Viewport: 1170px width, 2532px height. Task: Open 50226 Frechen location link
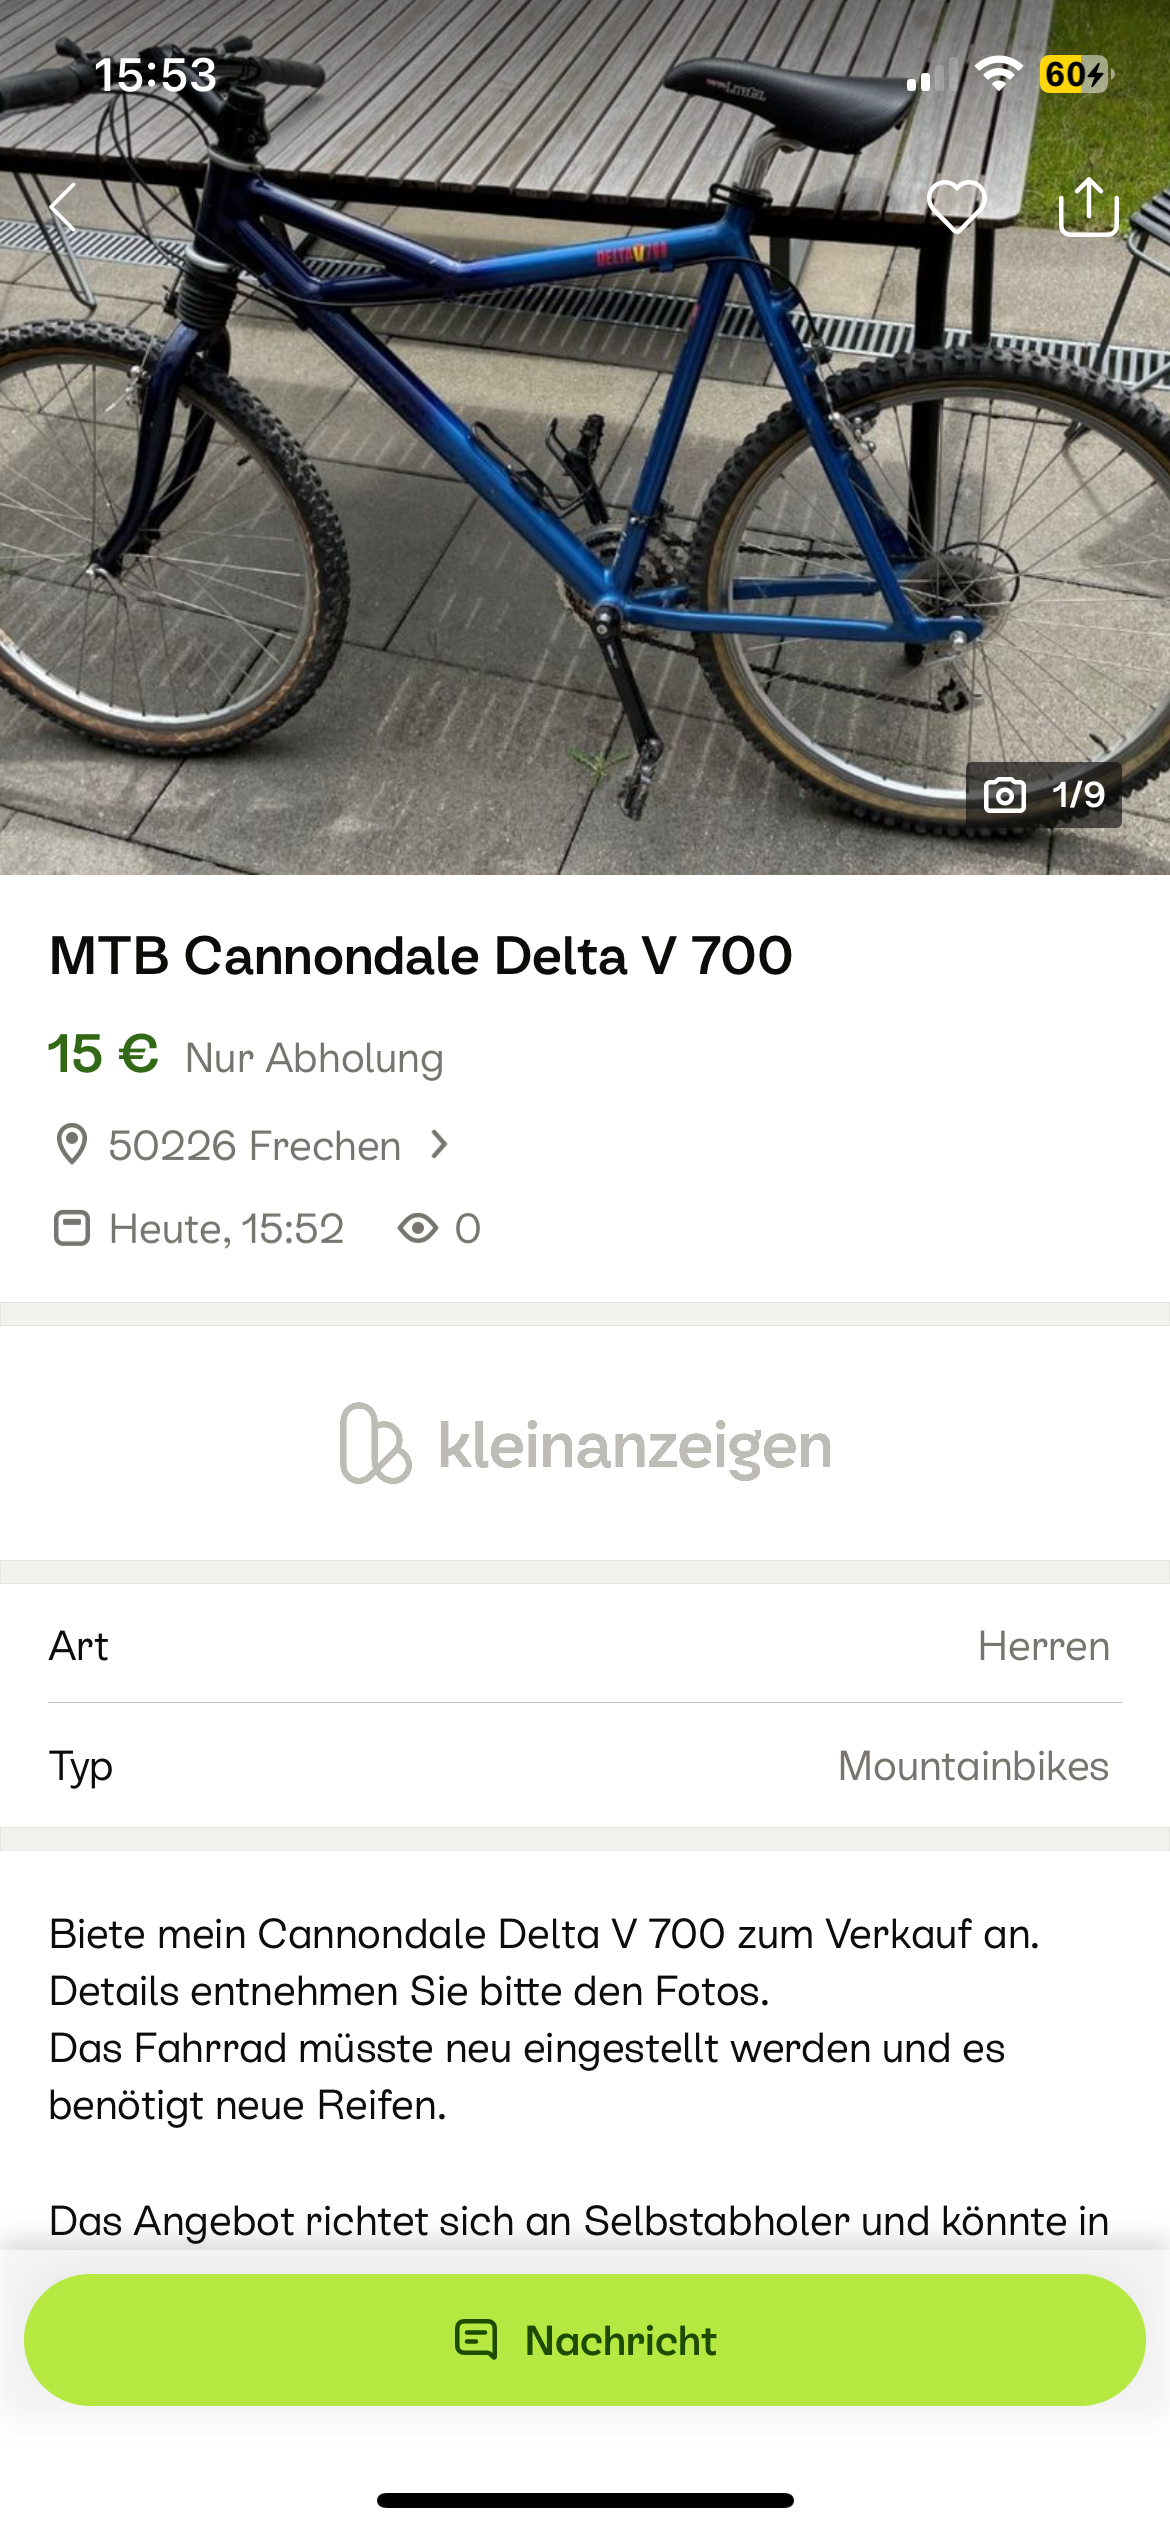click(254, 1145)
